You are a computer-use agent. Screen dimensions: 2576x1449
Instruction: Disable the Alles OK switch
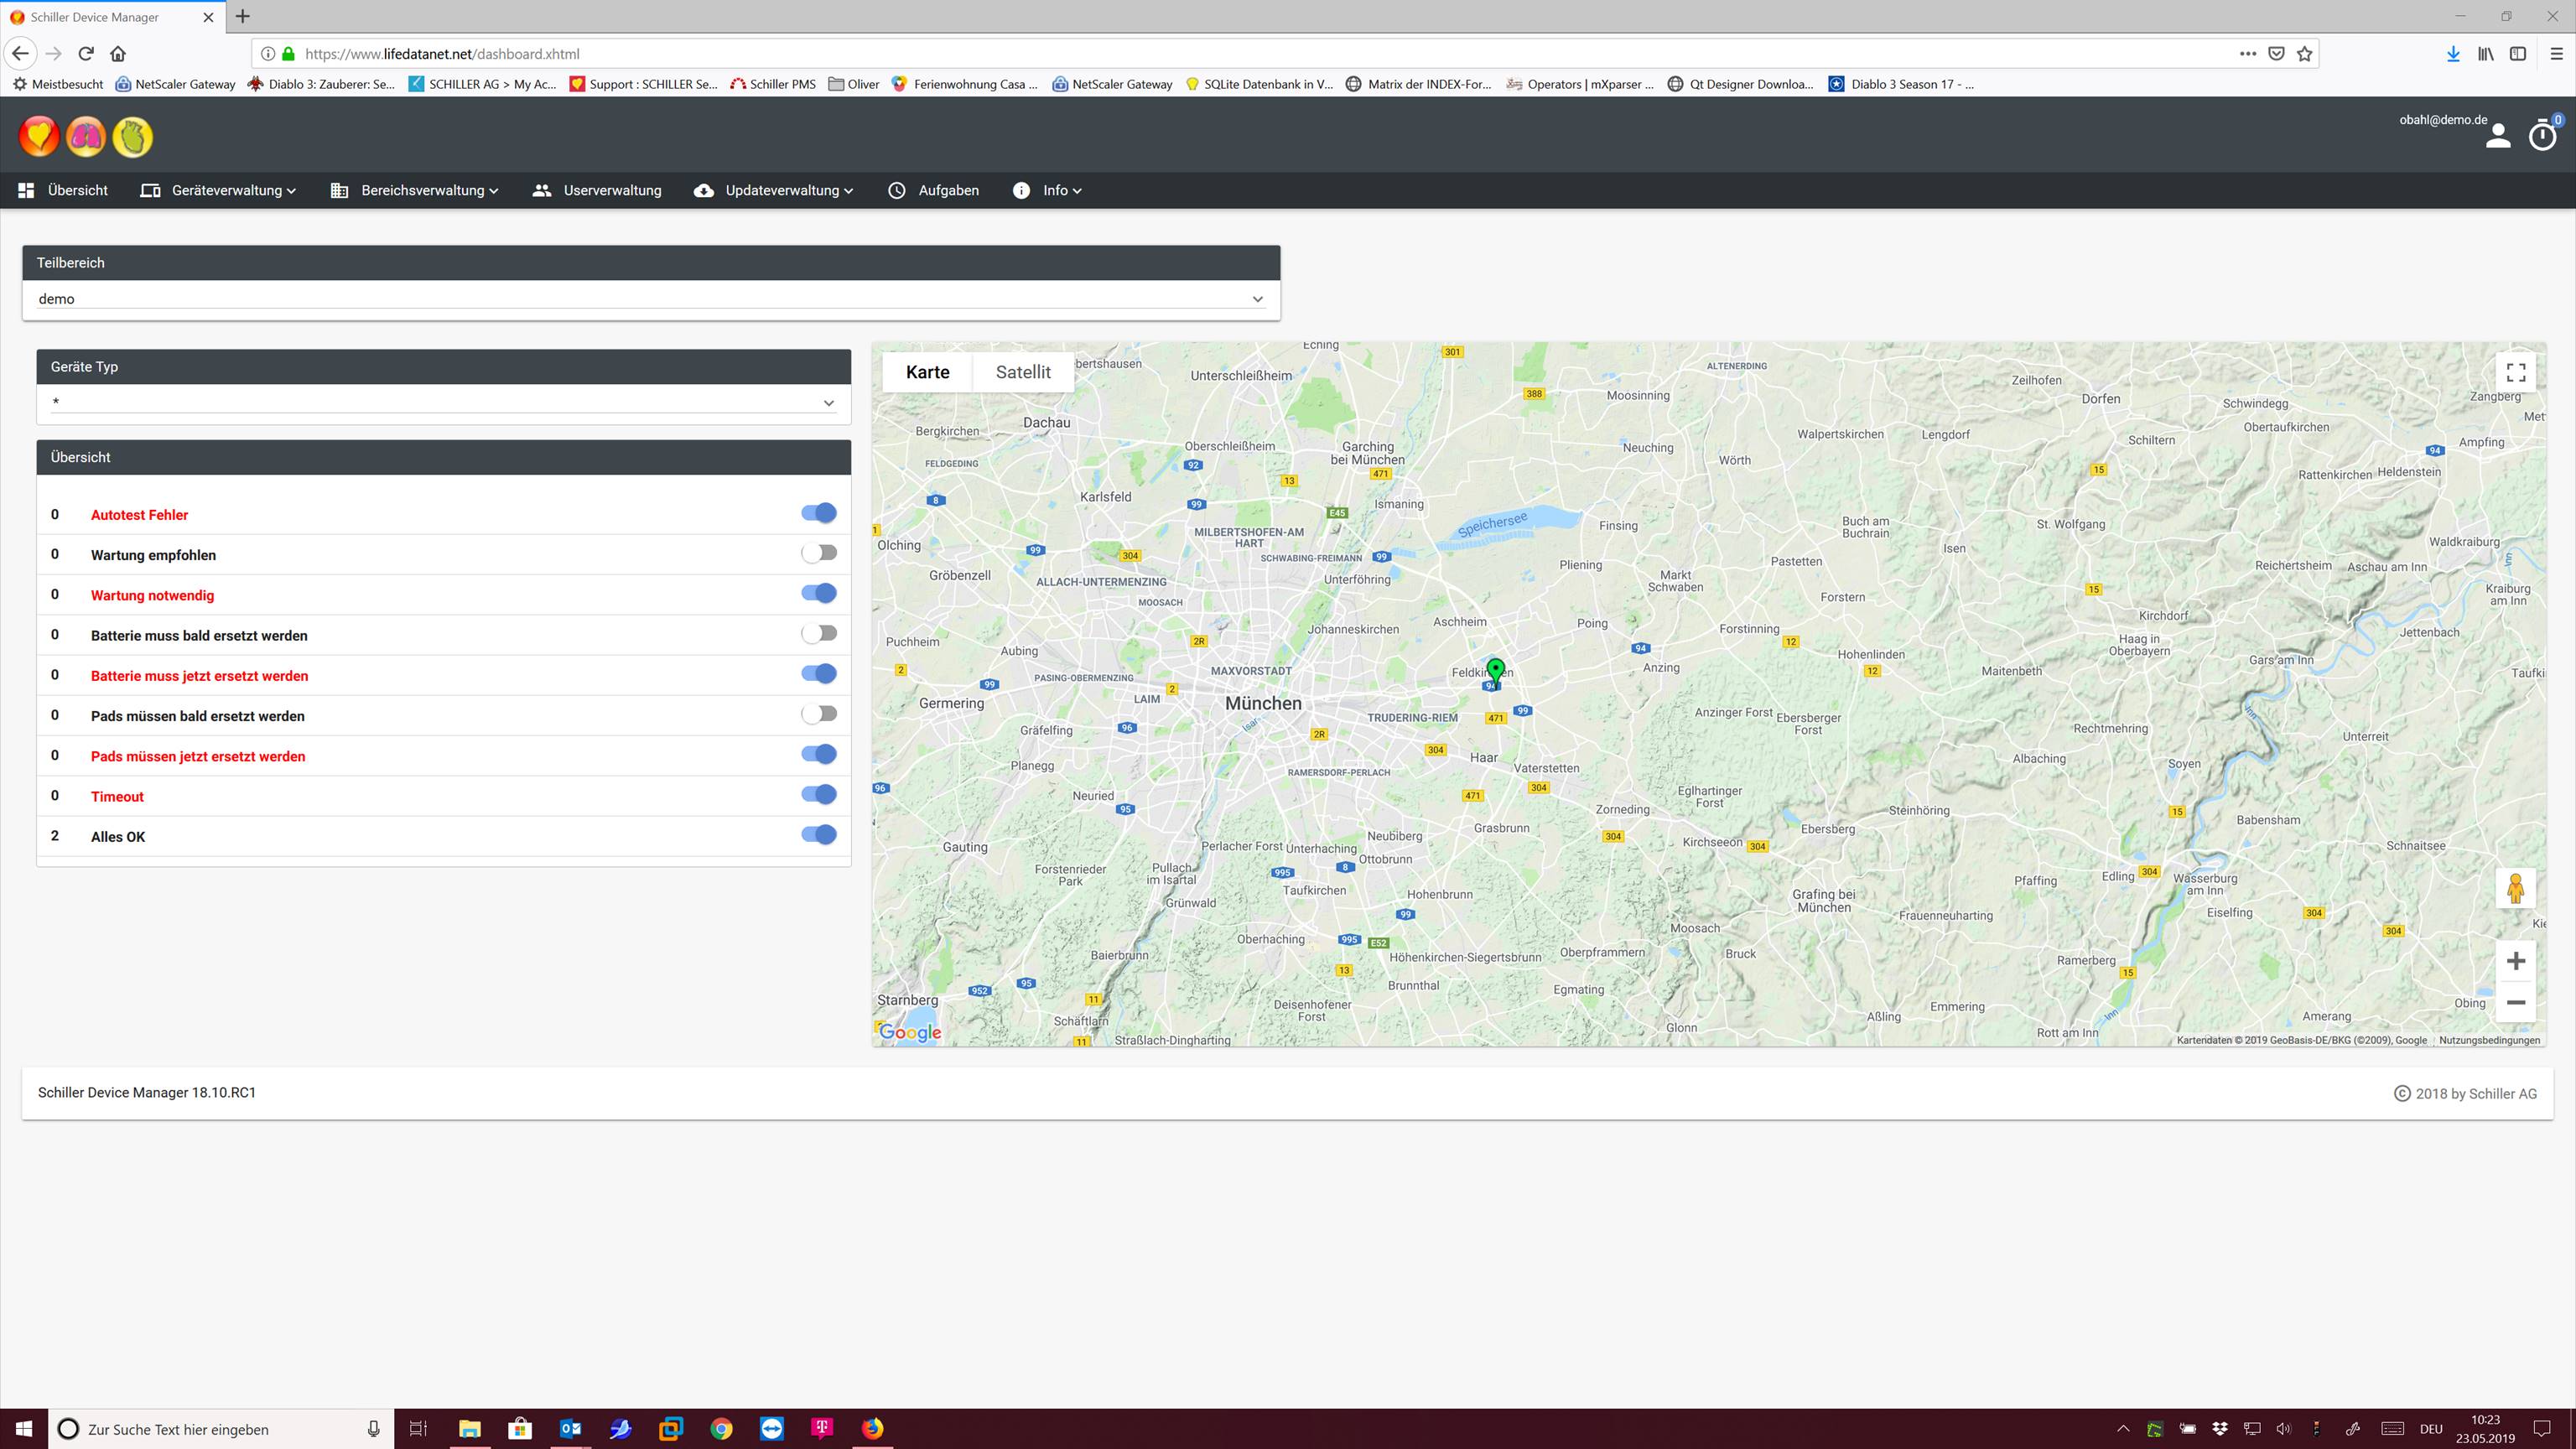click(x=819, y=834)
